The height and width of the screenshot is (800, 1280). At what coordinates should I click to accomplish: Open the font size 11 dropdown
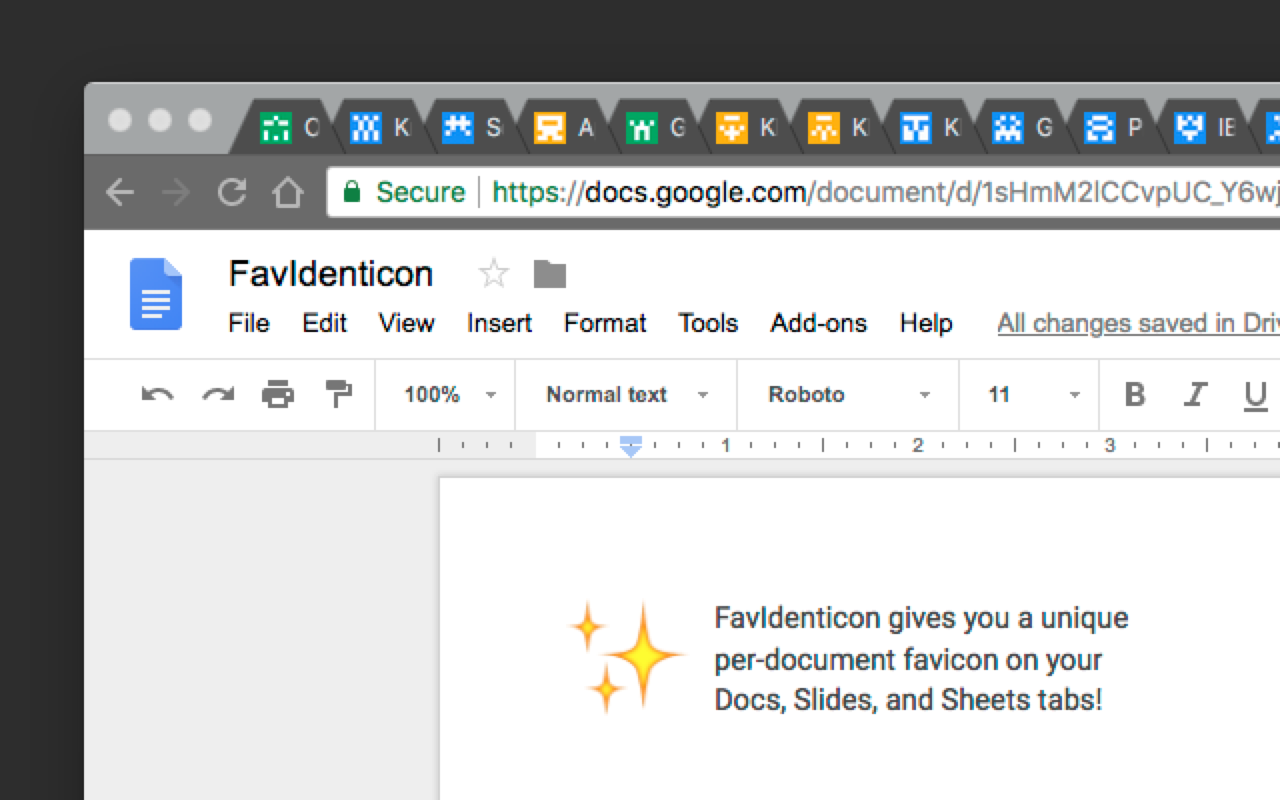1034,394
